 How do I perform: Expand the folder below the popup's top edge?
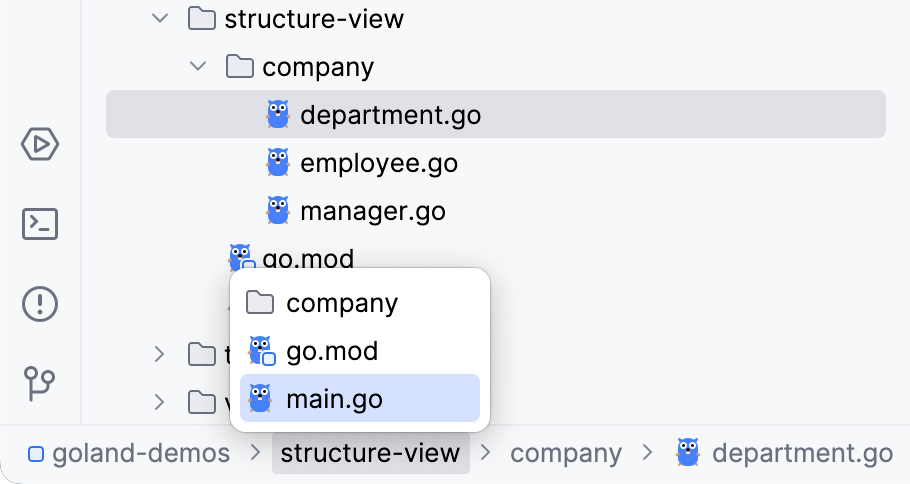159,353
